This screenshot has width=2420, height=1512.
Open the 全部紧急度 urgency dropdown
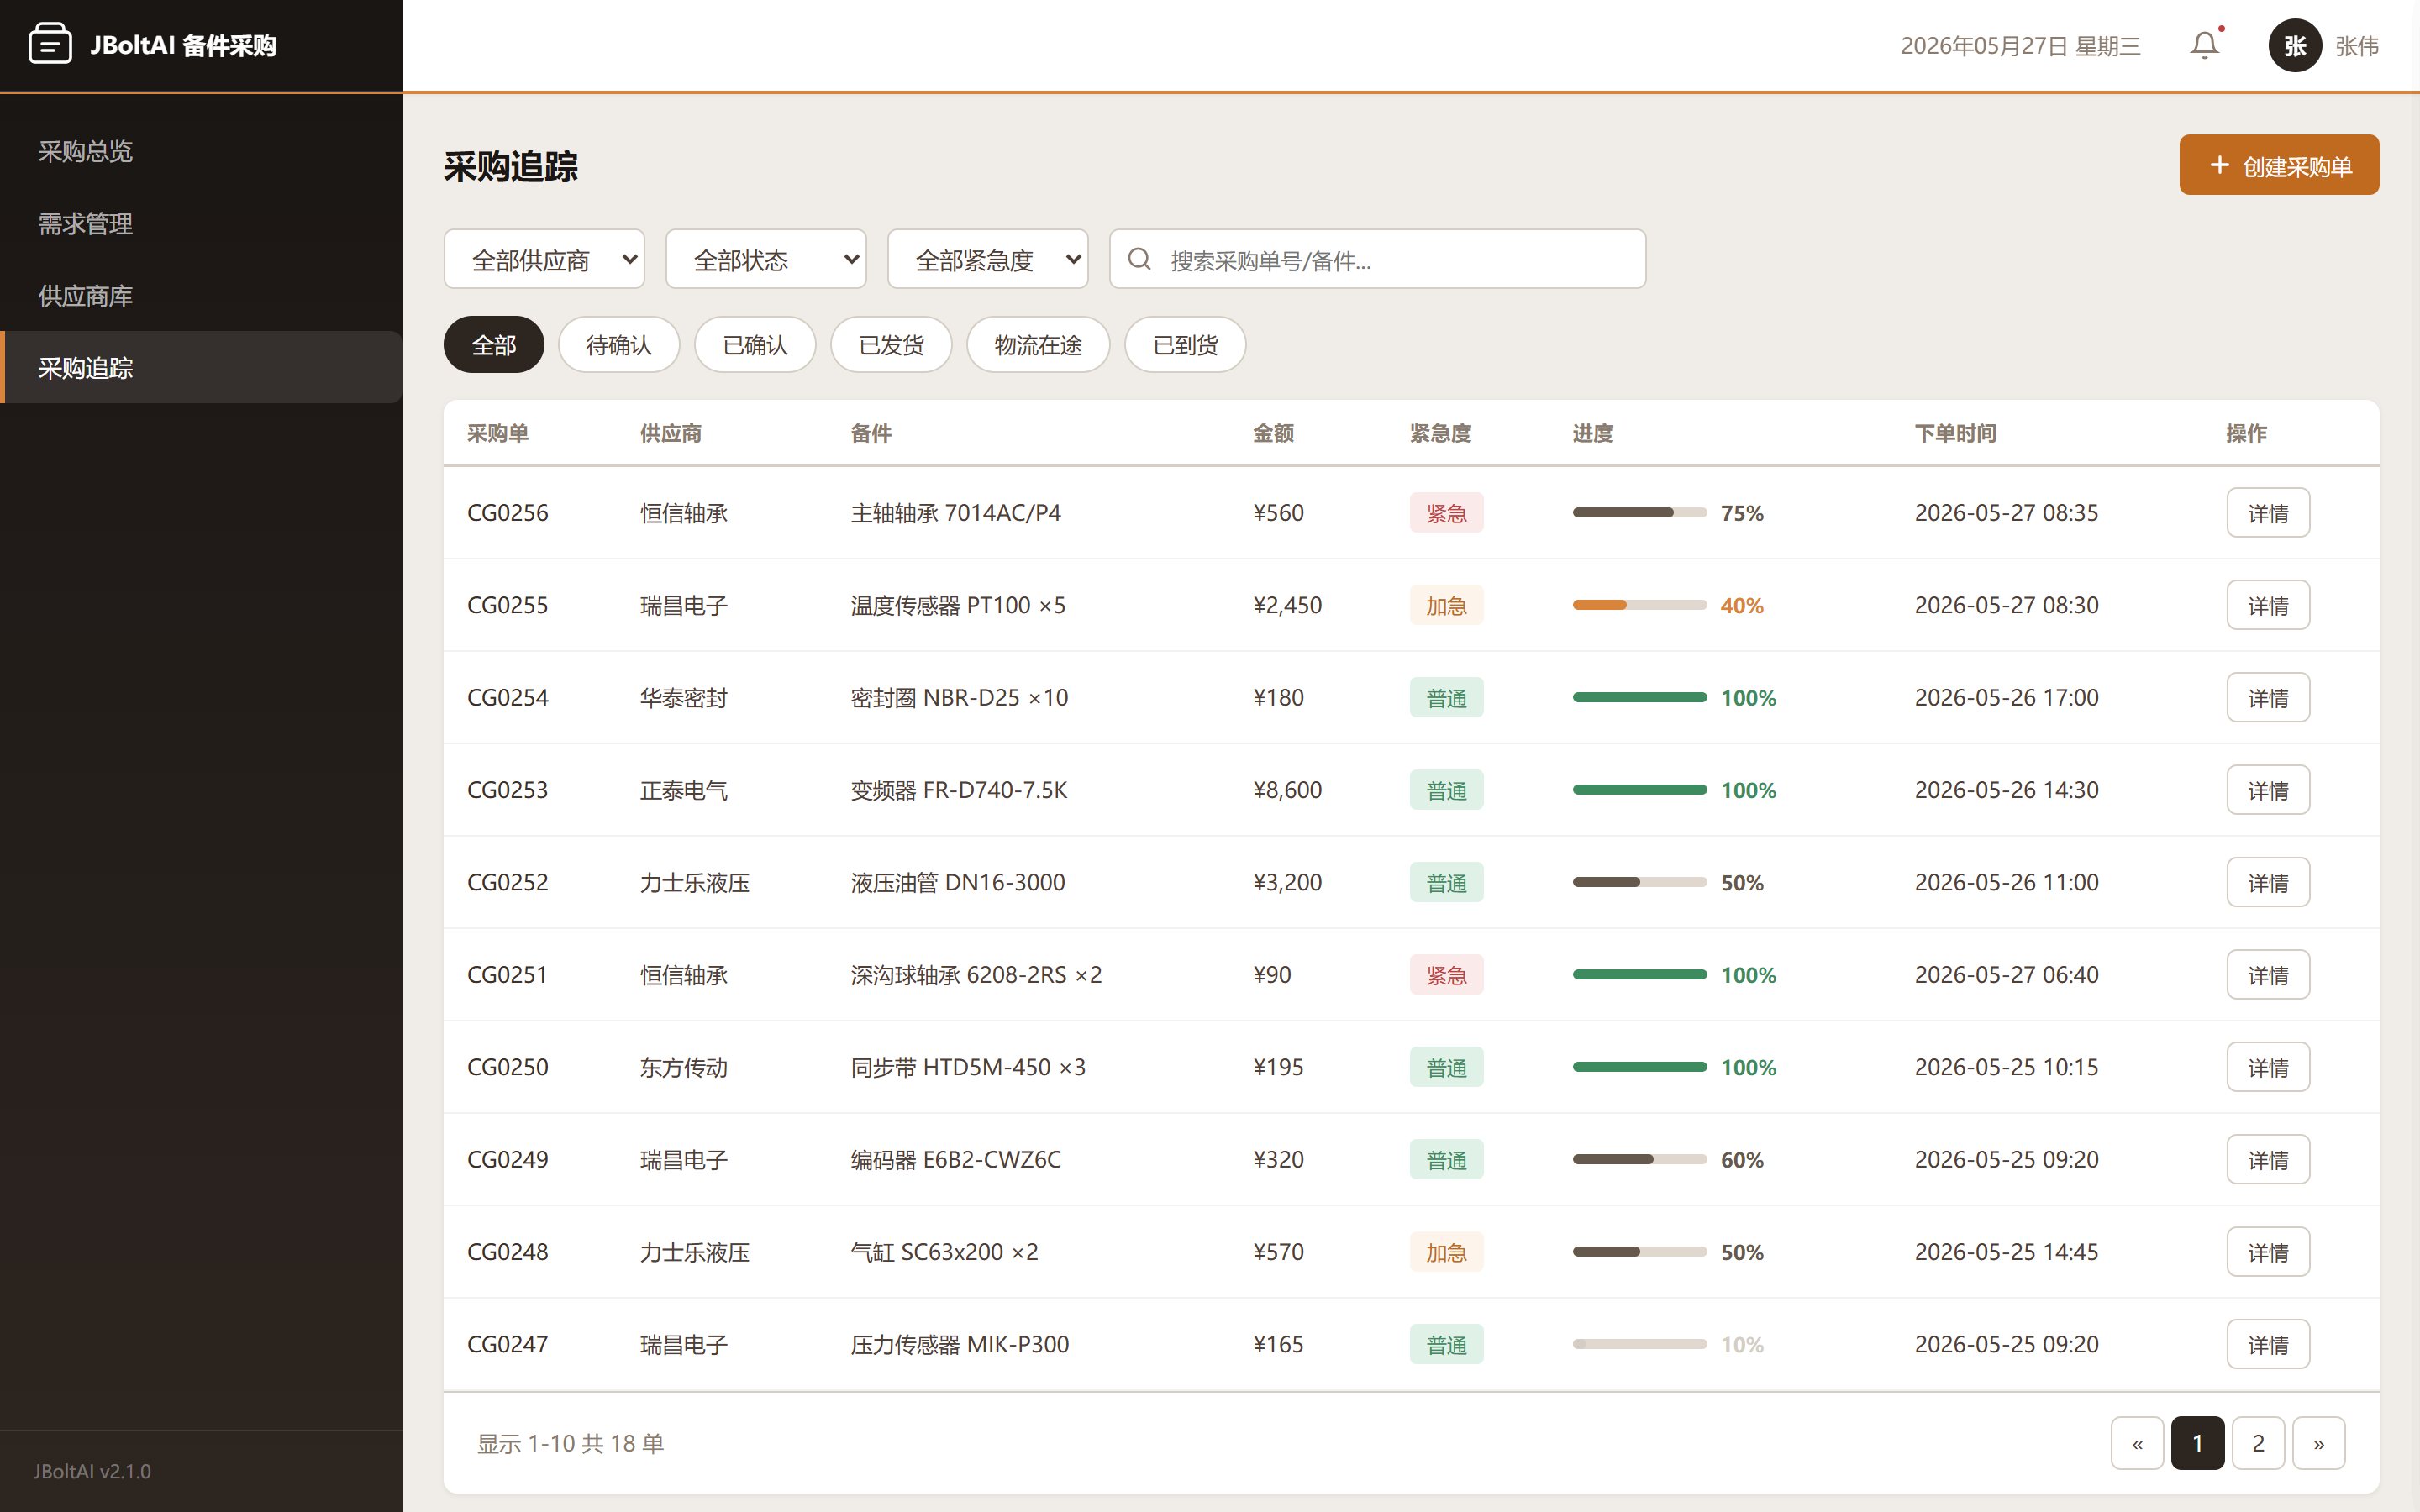988,259
